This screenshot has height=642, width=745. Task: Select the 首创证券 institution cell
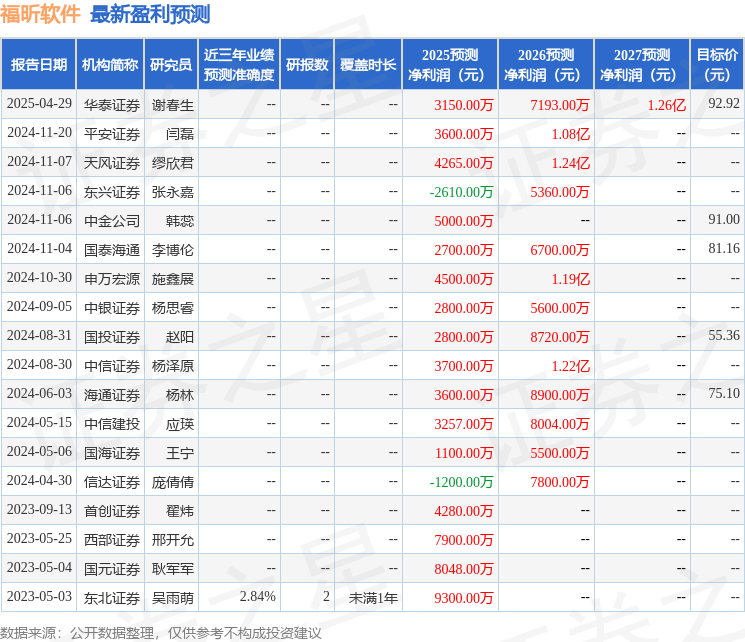(112, 511)
